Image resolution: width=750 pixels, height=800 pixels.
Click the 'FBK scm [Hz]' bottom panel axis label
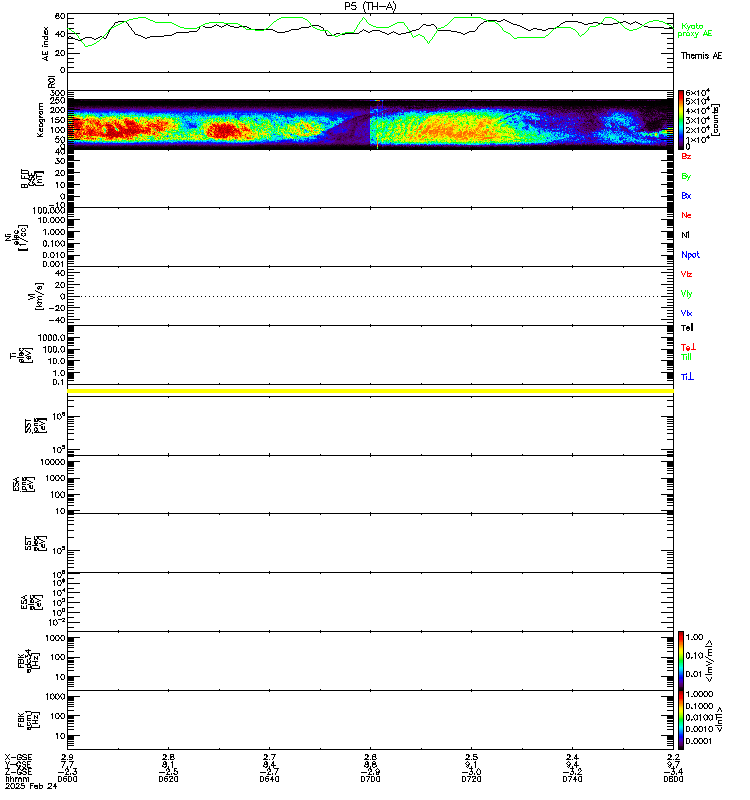[x=28, y=720]
